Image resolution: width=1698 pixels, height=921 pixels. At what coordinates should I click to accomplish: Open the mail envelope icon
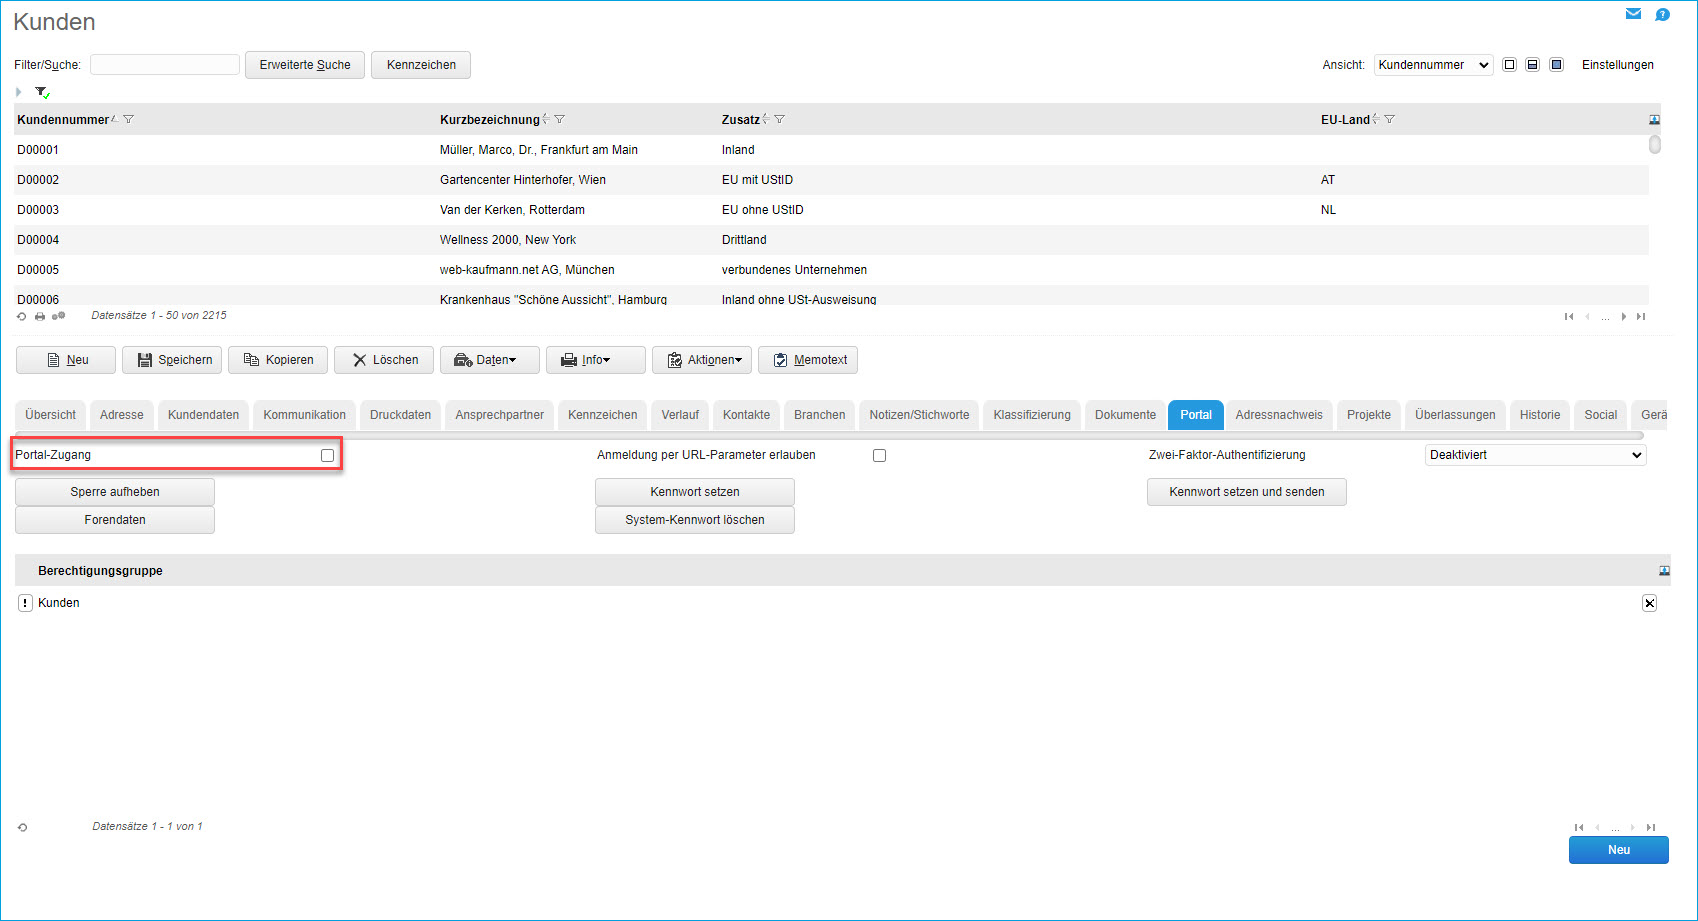click(1633, 14)
